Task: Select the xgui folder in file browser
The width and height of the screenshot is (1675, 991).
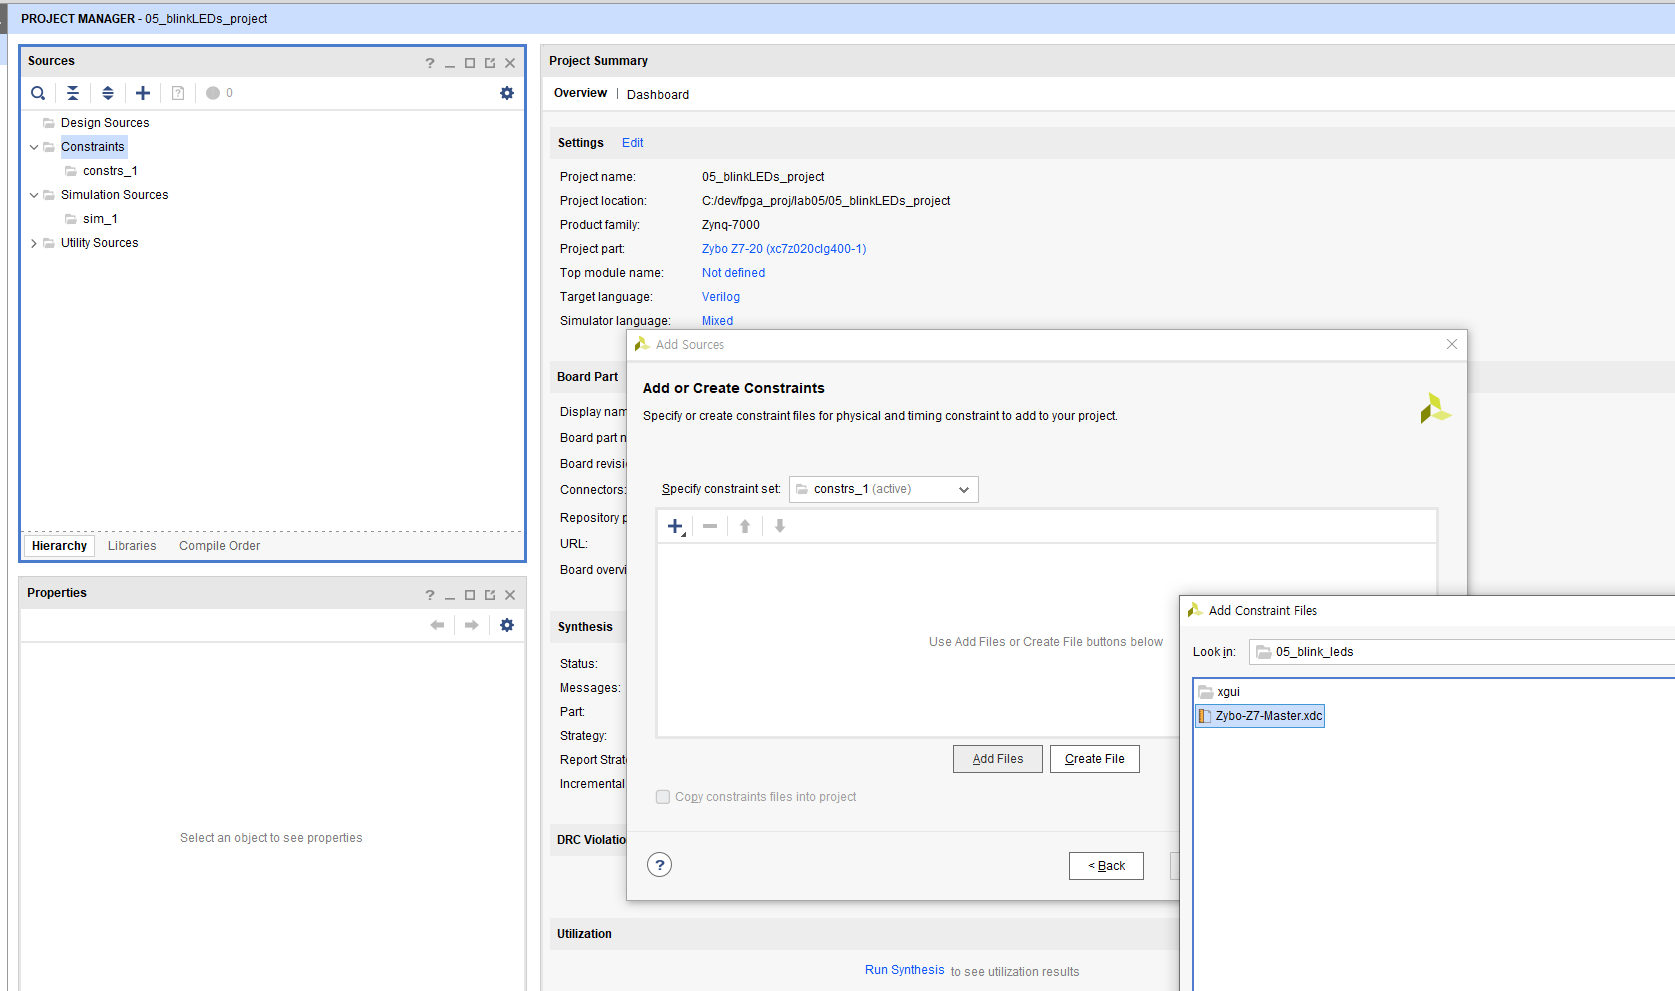Action: tap(1220, 692)
